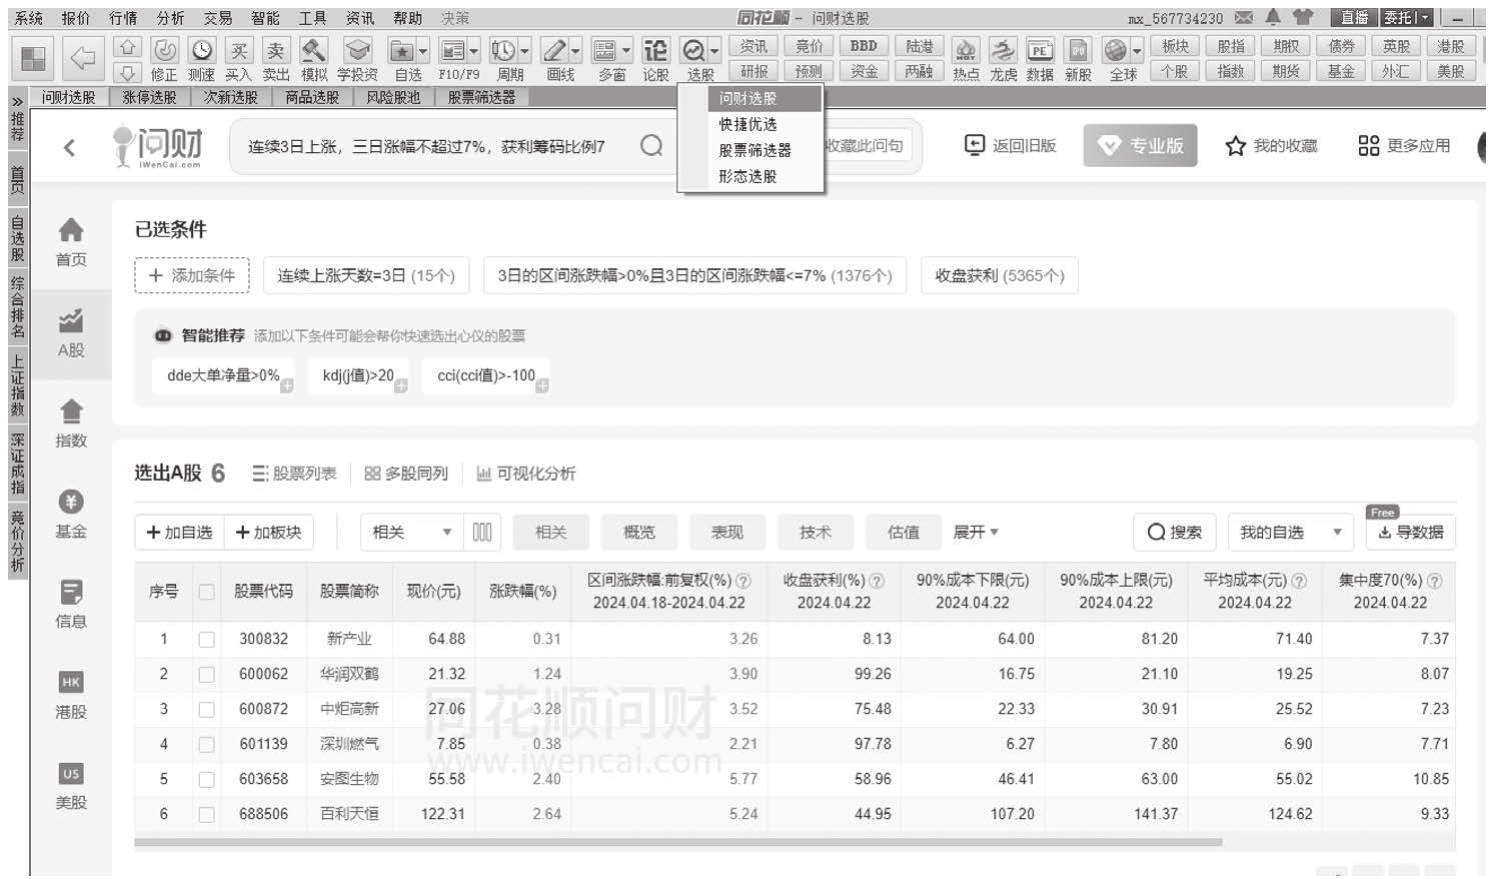Click the 专业版 button

pos(1140,146)
